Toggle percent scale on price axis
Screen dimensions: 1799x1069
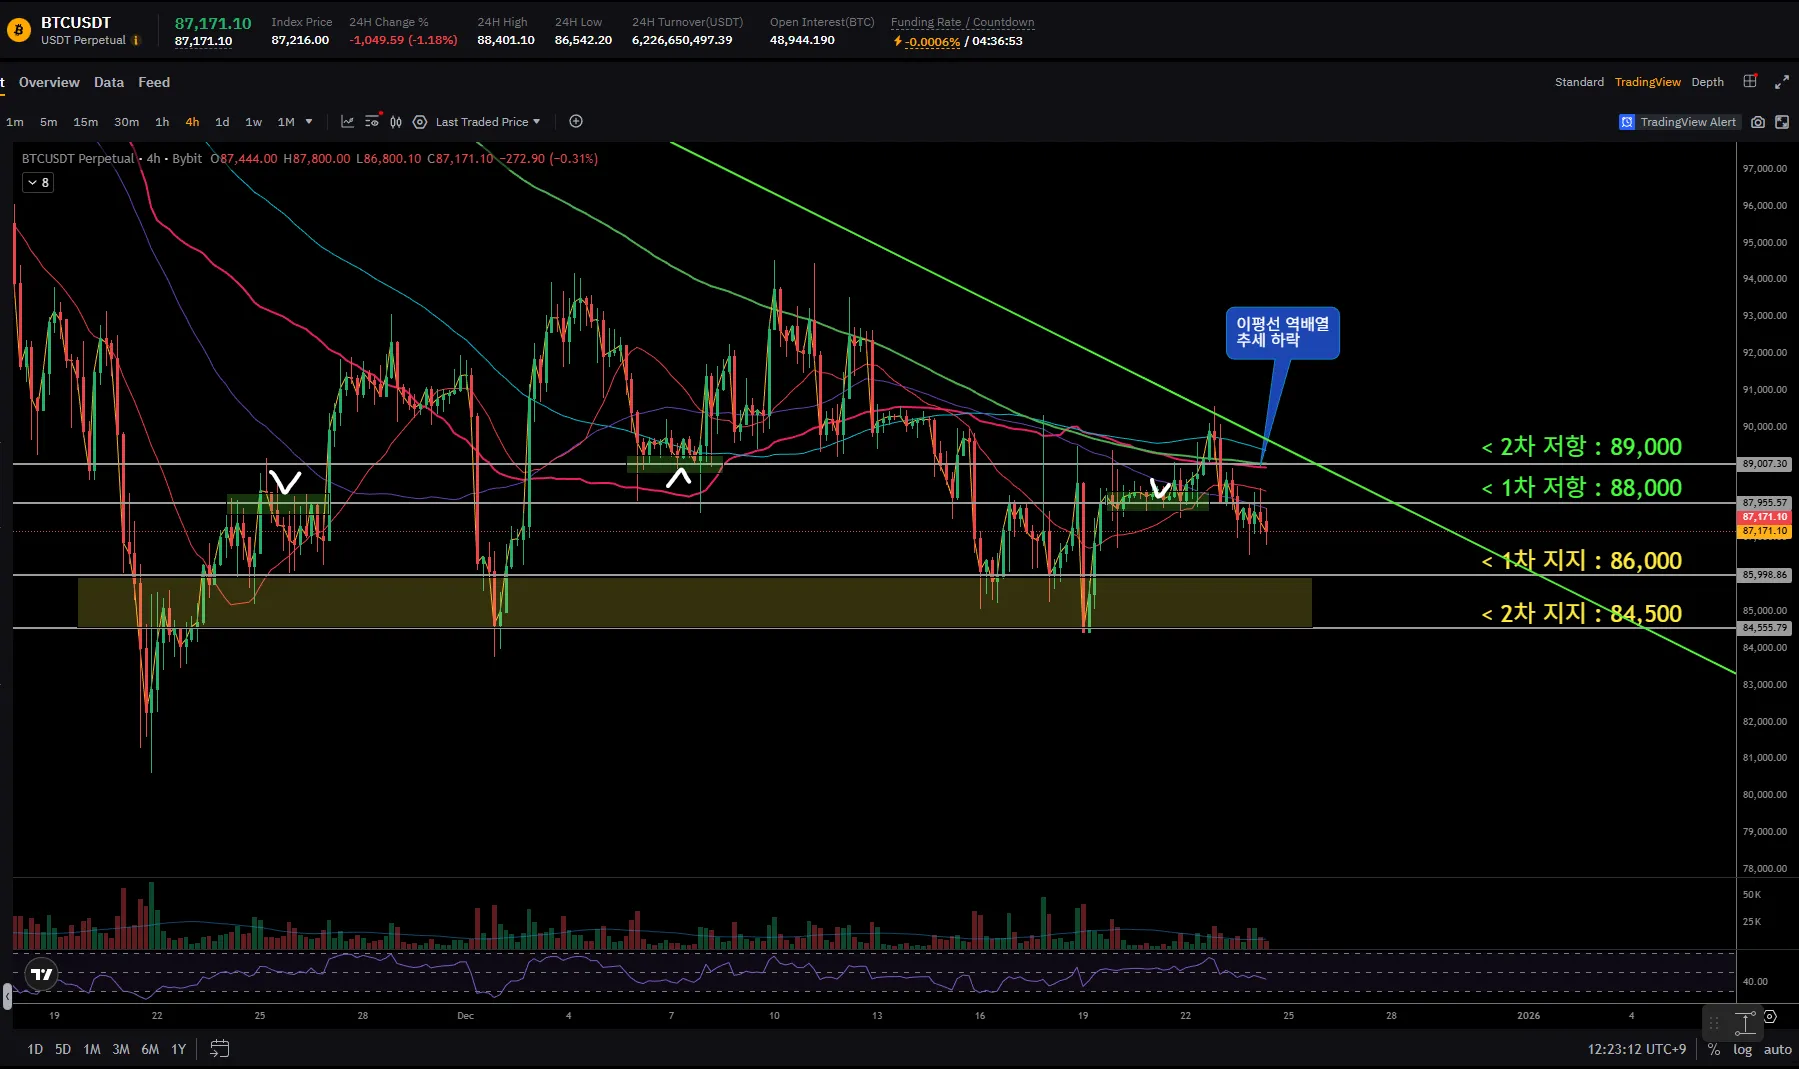(1714, 1049)
